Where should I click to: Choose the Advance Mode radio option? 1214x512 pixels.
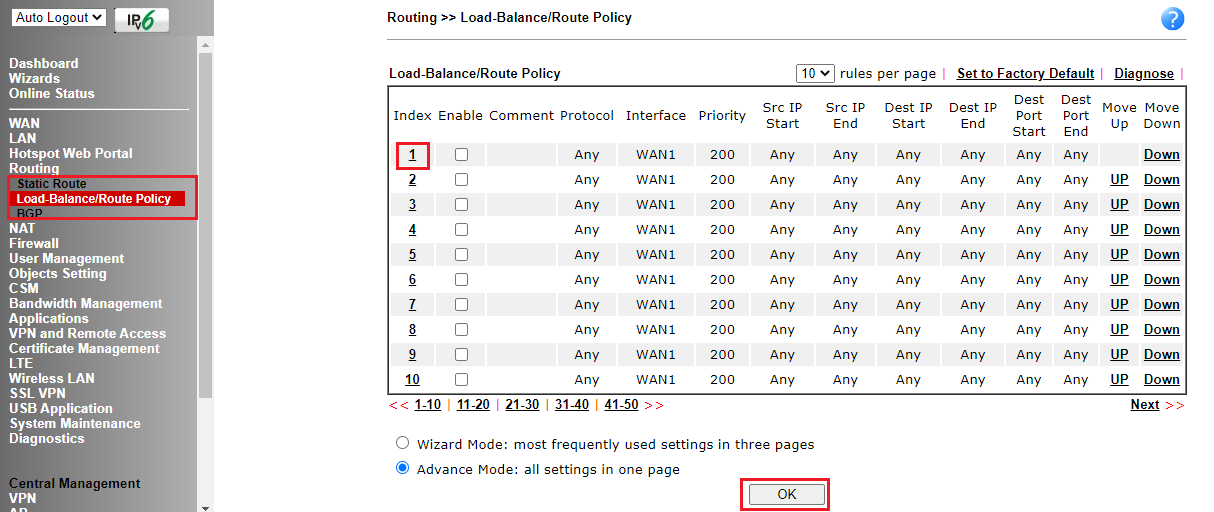[x=403, y=468]
